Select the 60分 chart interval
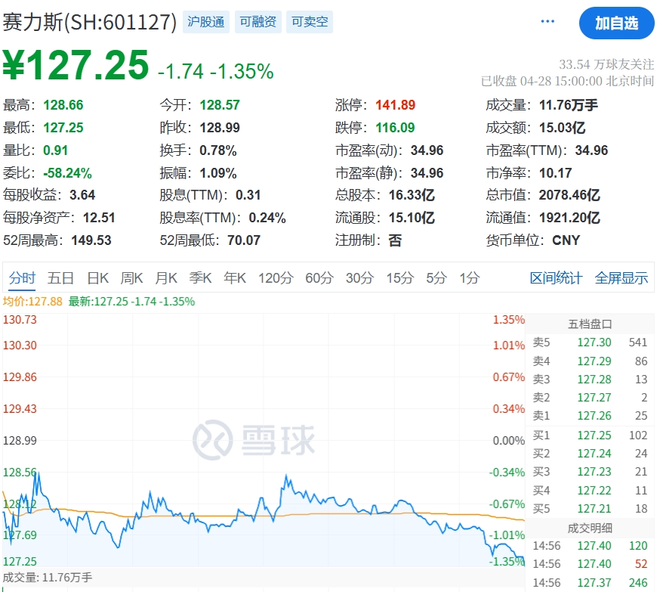 (x=319, y=278)
